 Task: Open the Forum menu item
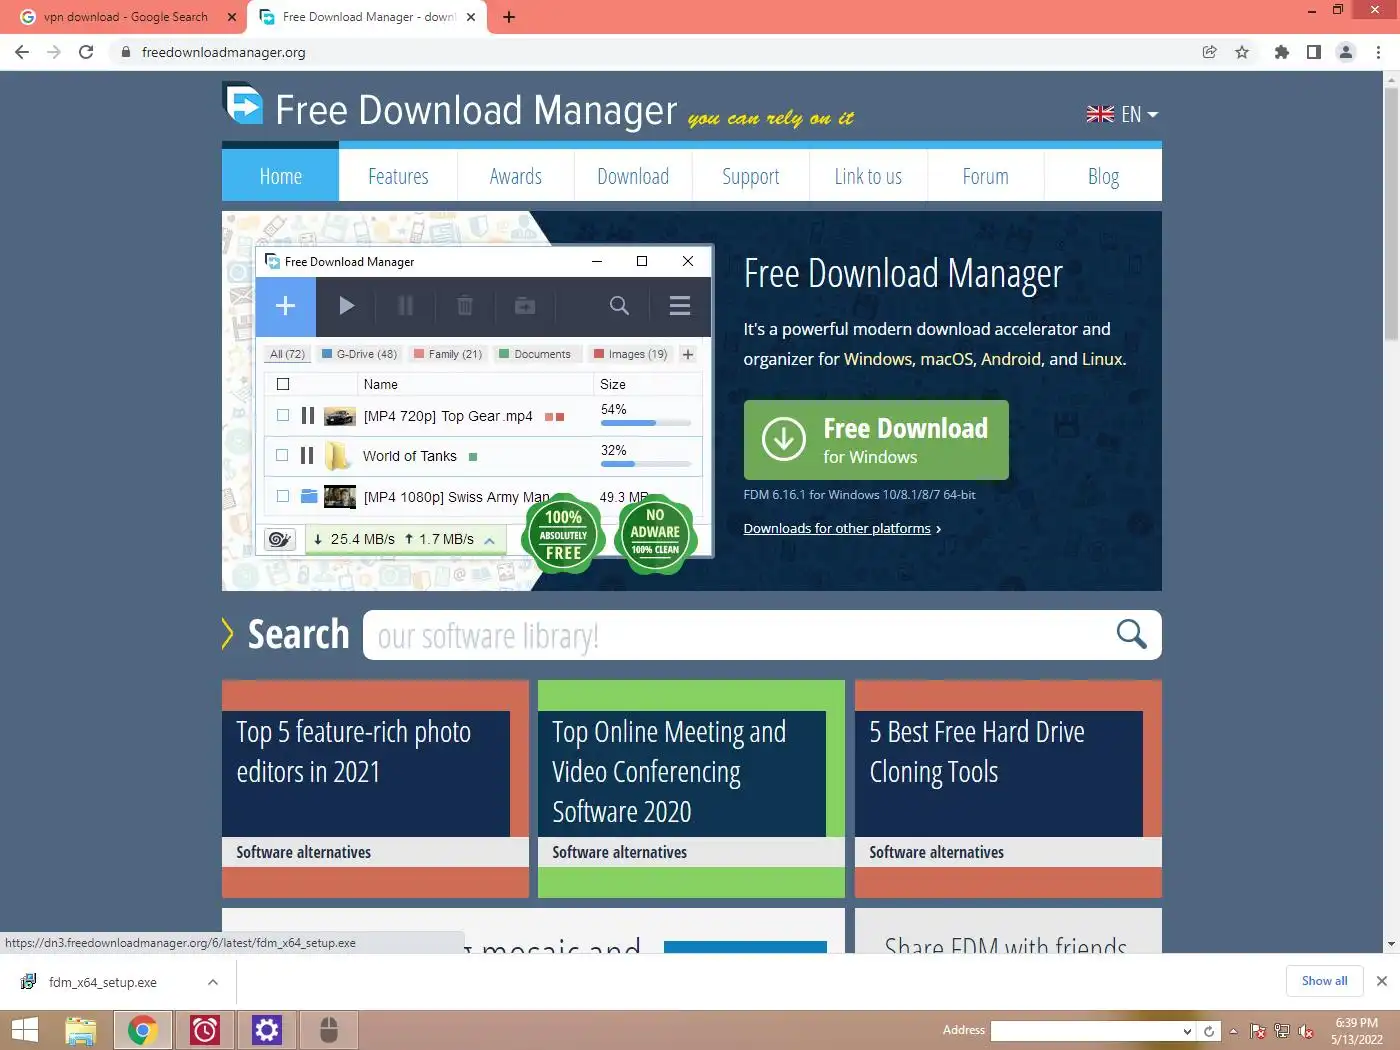click(986, 176)
